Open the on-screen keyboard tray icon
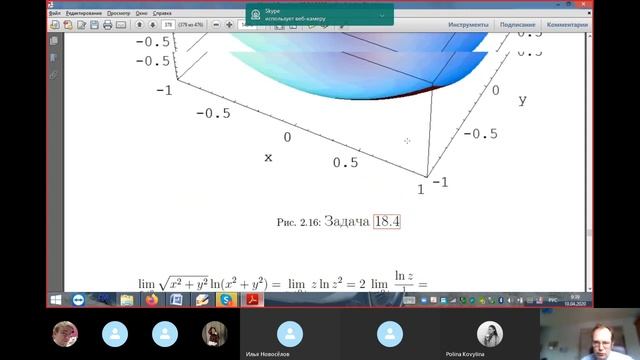The width and height of the screenshot is (640, 360). (409, 300)
